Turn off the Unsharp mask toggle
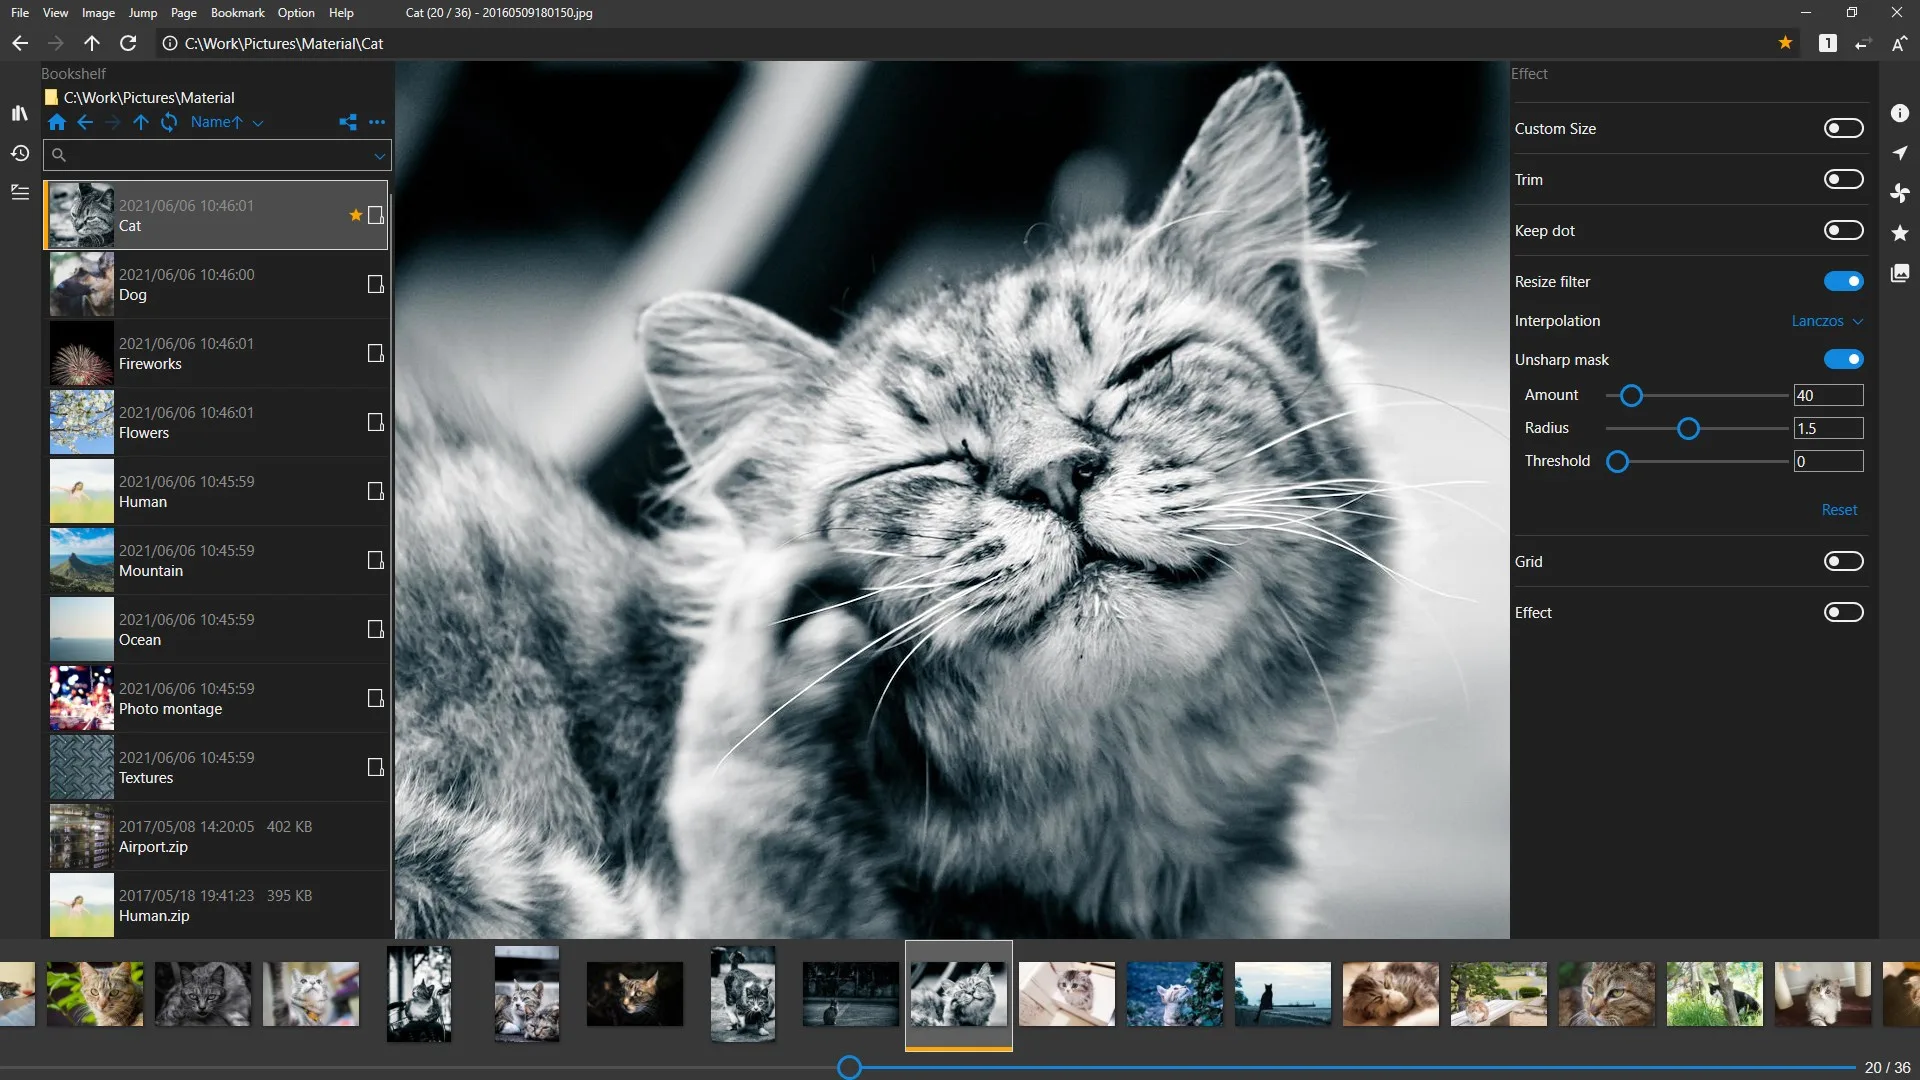The image size is (1920, 1080). click(x=1843, y=359)
